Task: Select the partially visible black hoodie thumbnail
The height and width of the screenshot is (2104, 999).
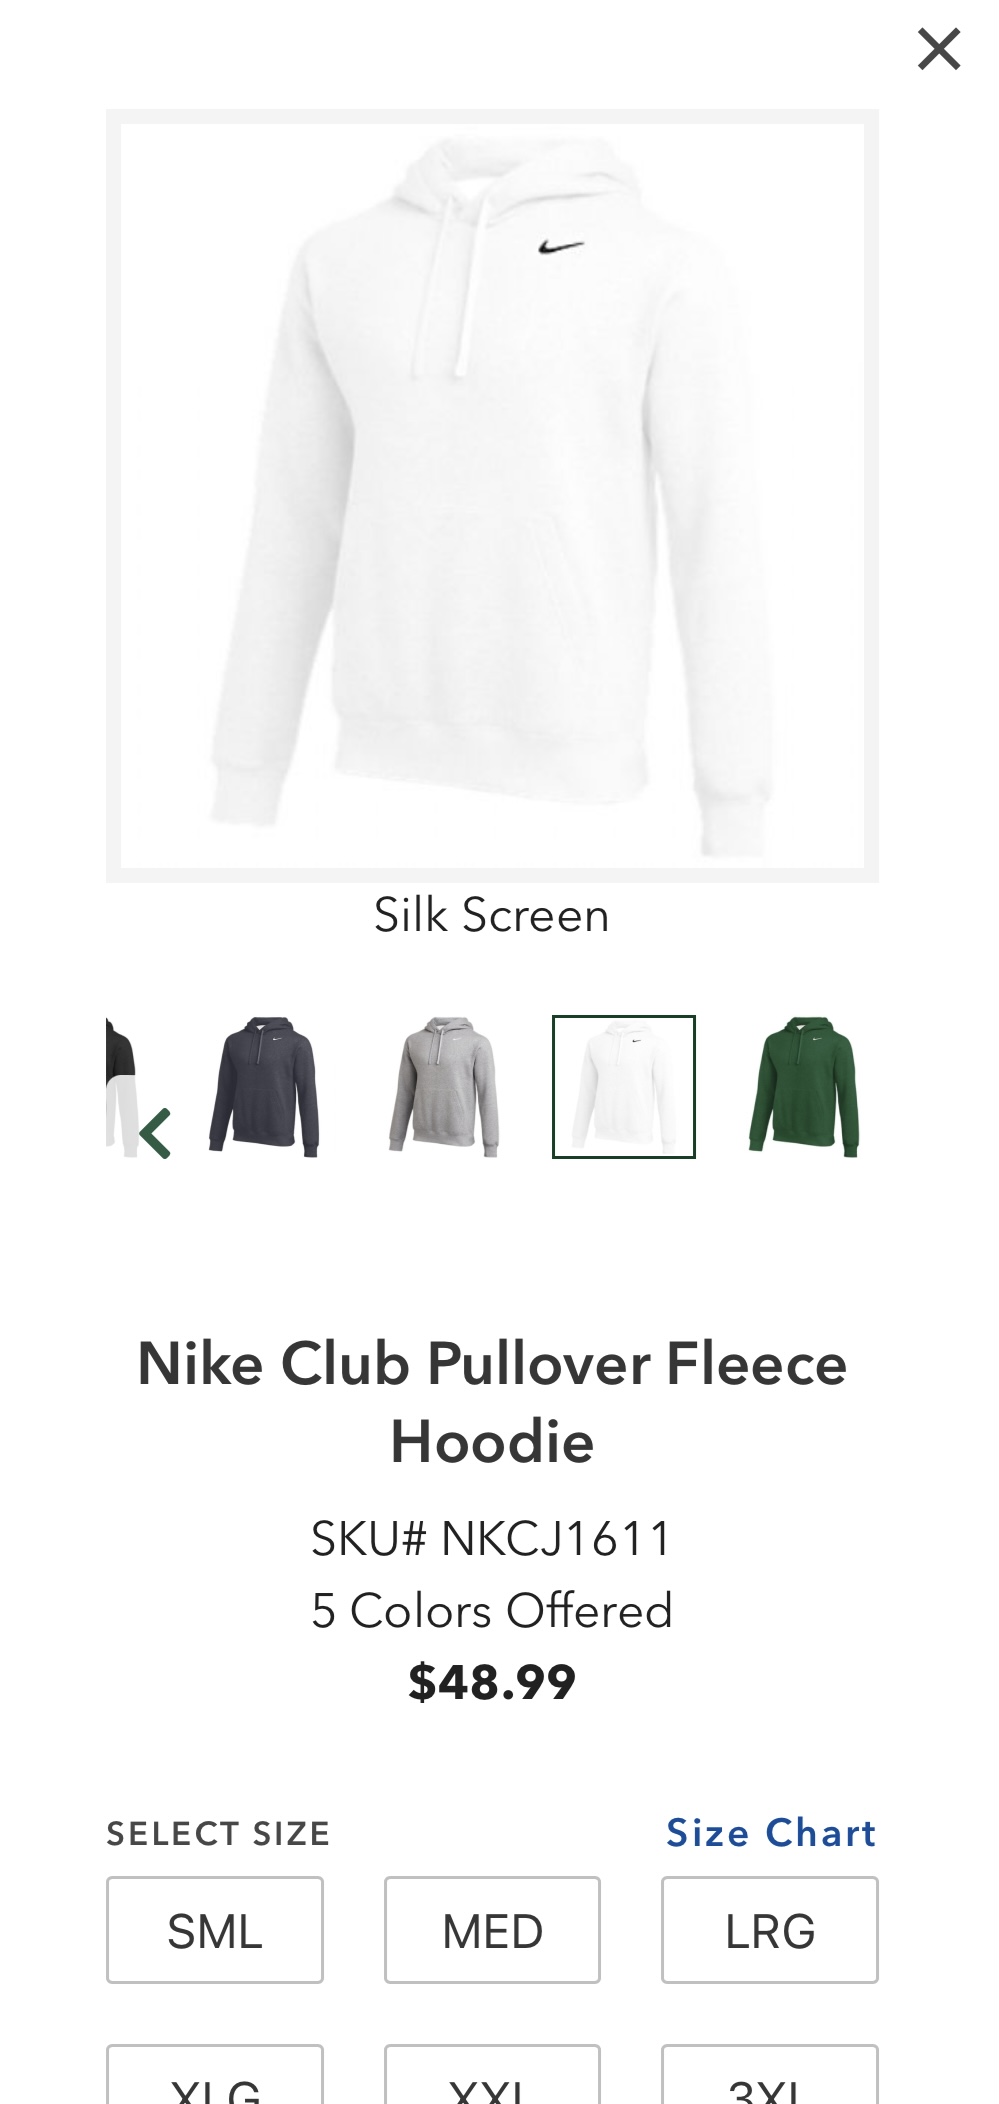Action: click(120, 1087)
